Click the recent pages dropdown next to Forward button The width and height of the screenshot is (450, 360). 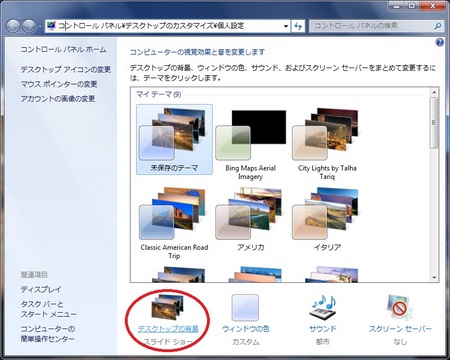(x=40, y=26)
